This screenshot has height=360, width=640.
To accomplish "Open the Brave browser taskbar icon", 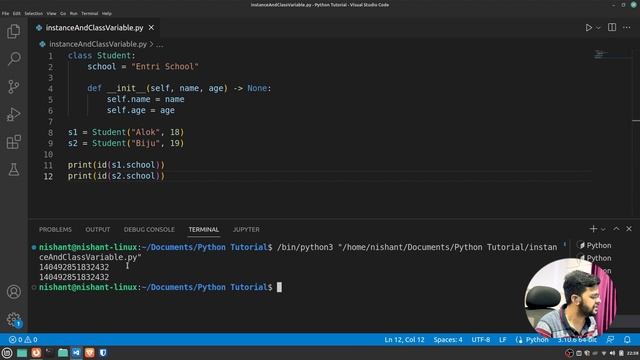I will pos(90,352).
